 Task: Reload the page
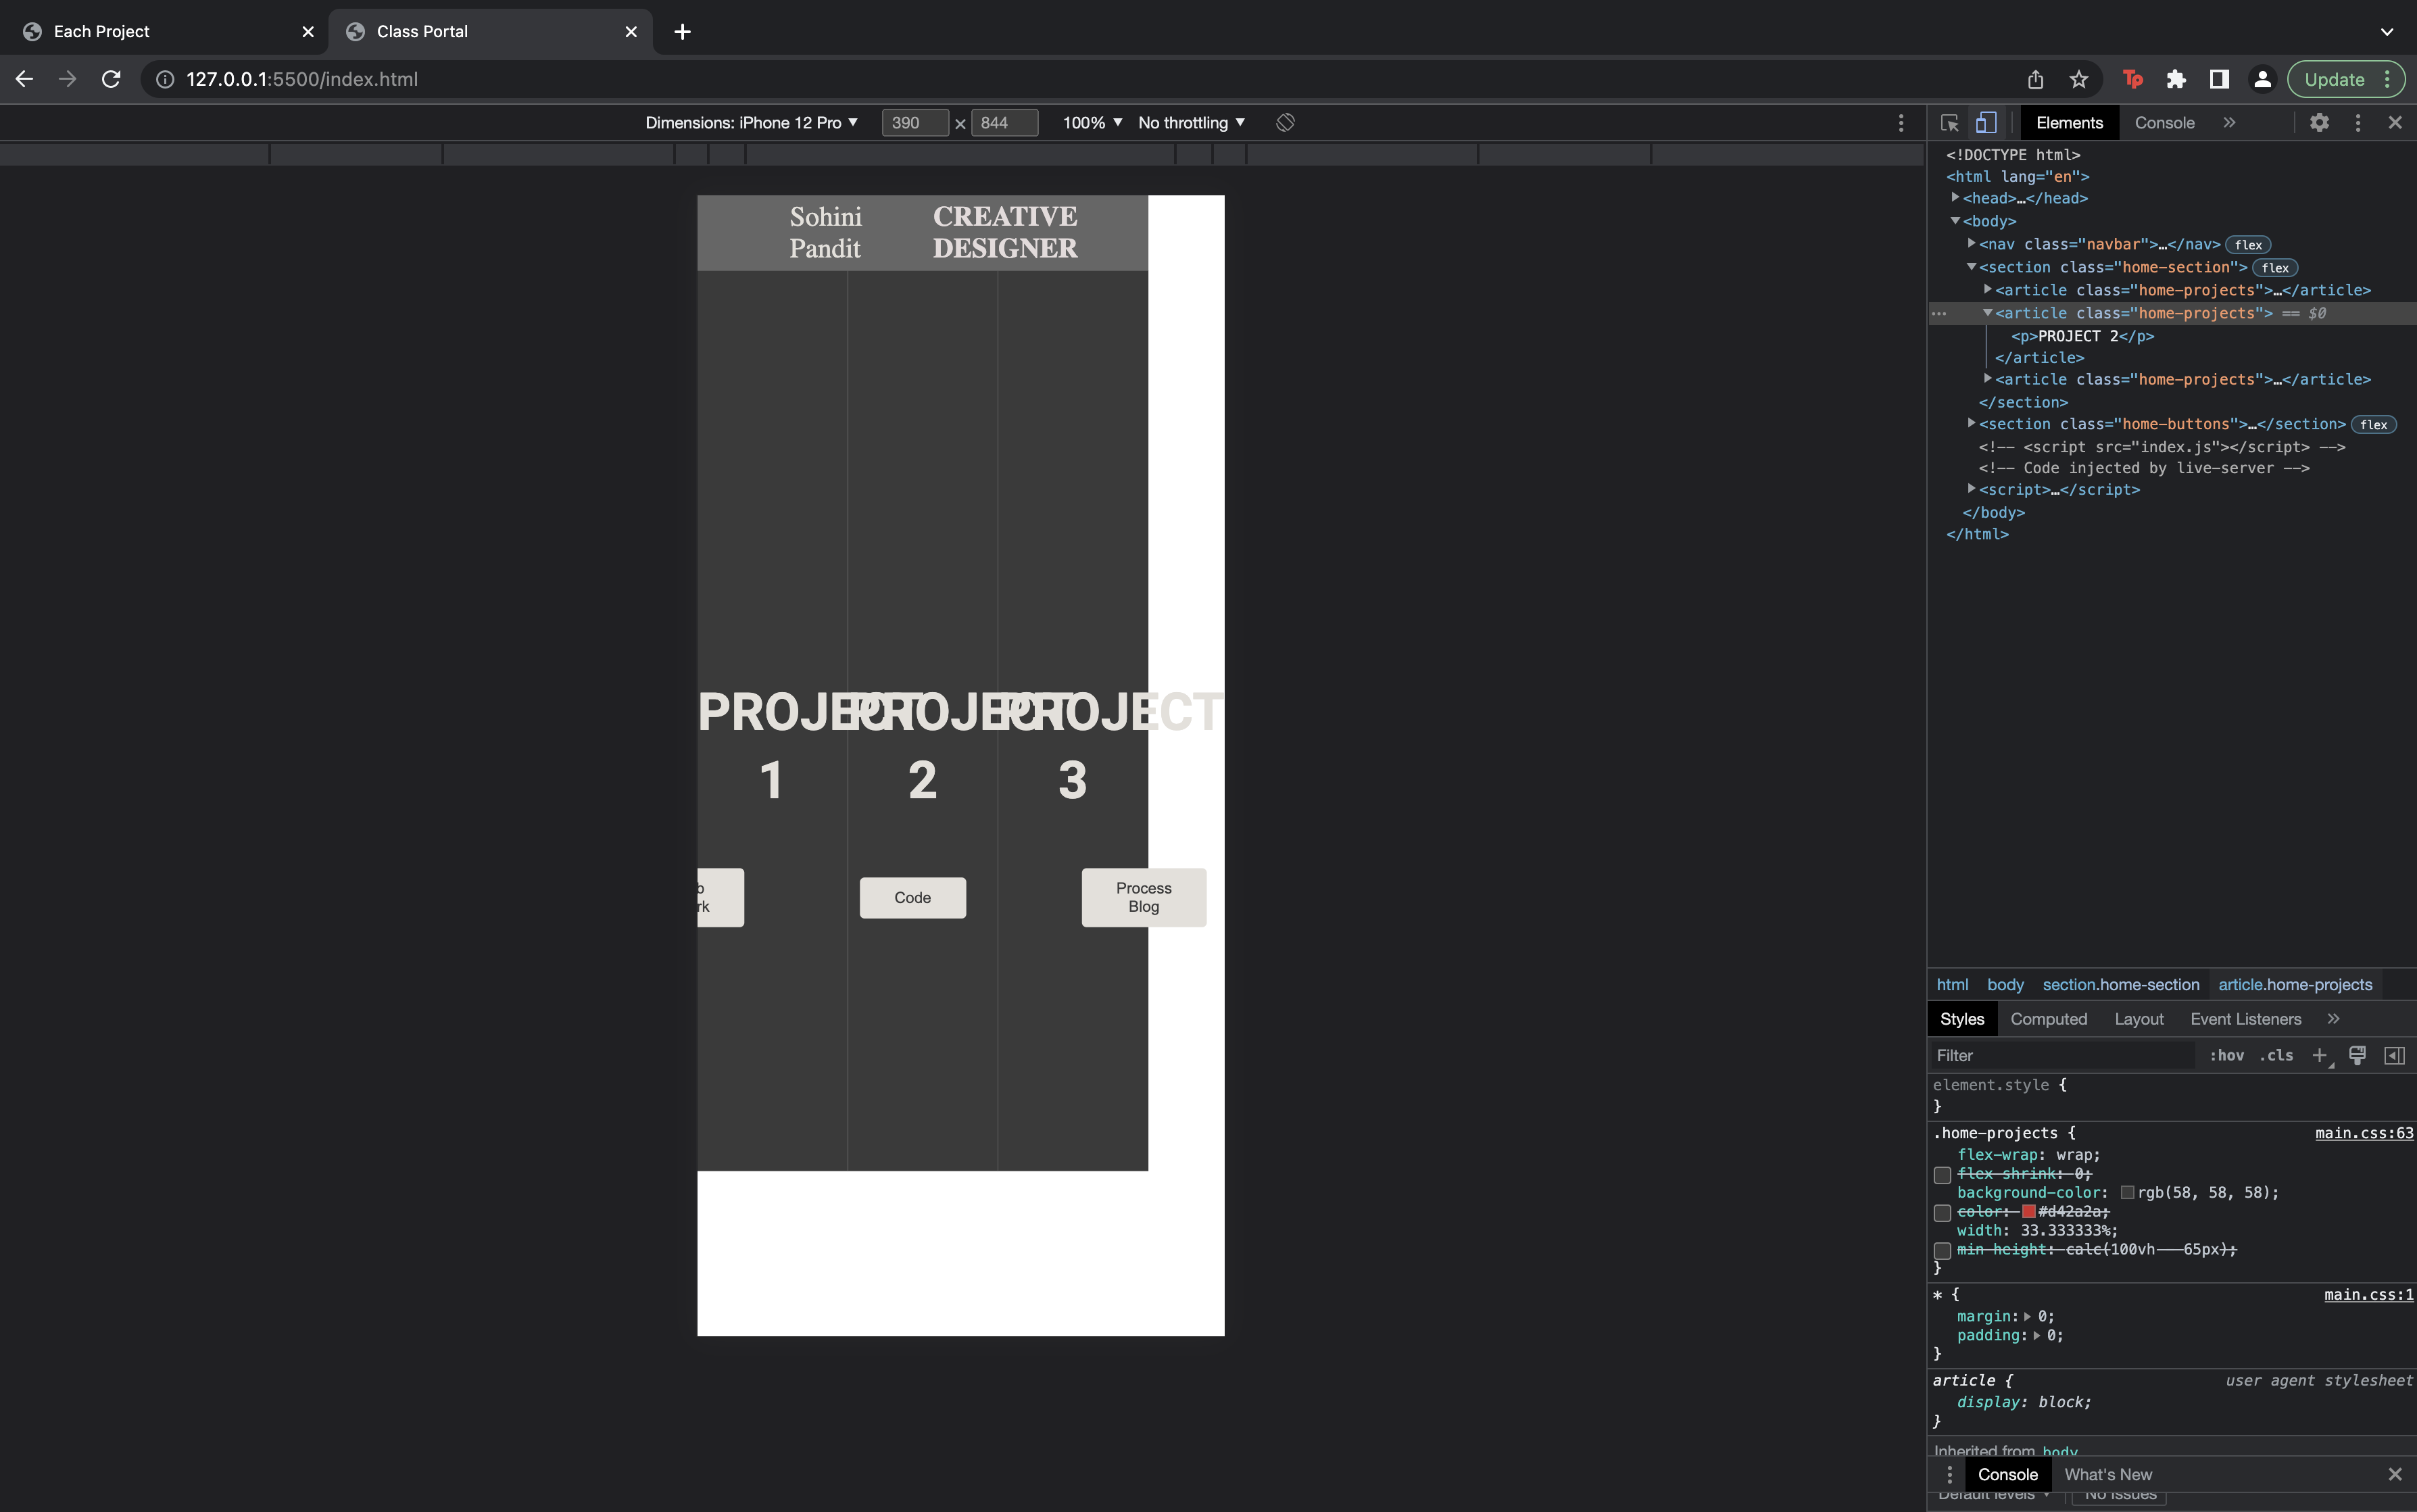111,80
